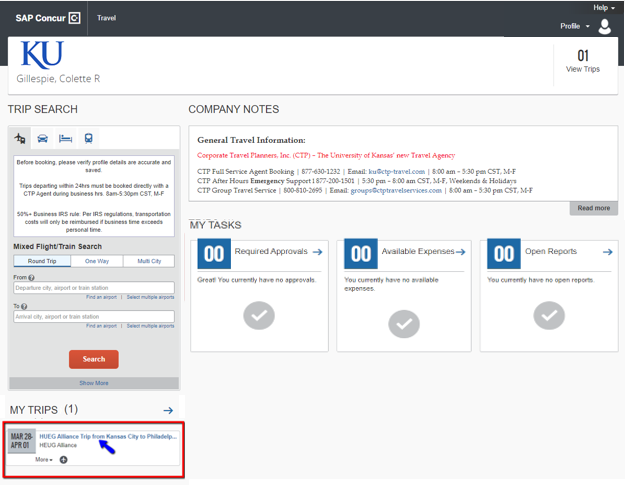Click the From field help question icon
625x485 pixels.
(31, 277)
